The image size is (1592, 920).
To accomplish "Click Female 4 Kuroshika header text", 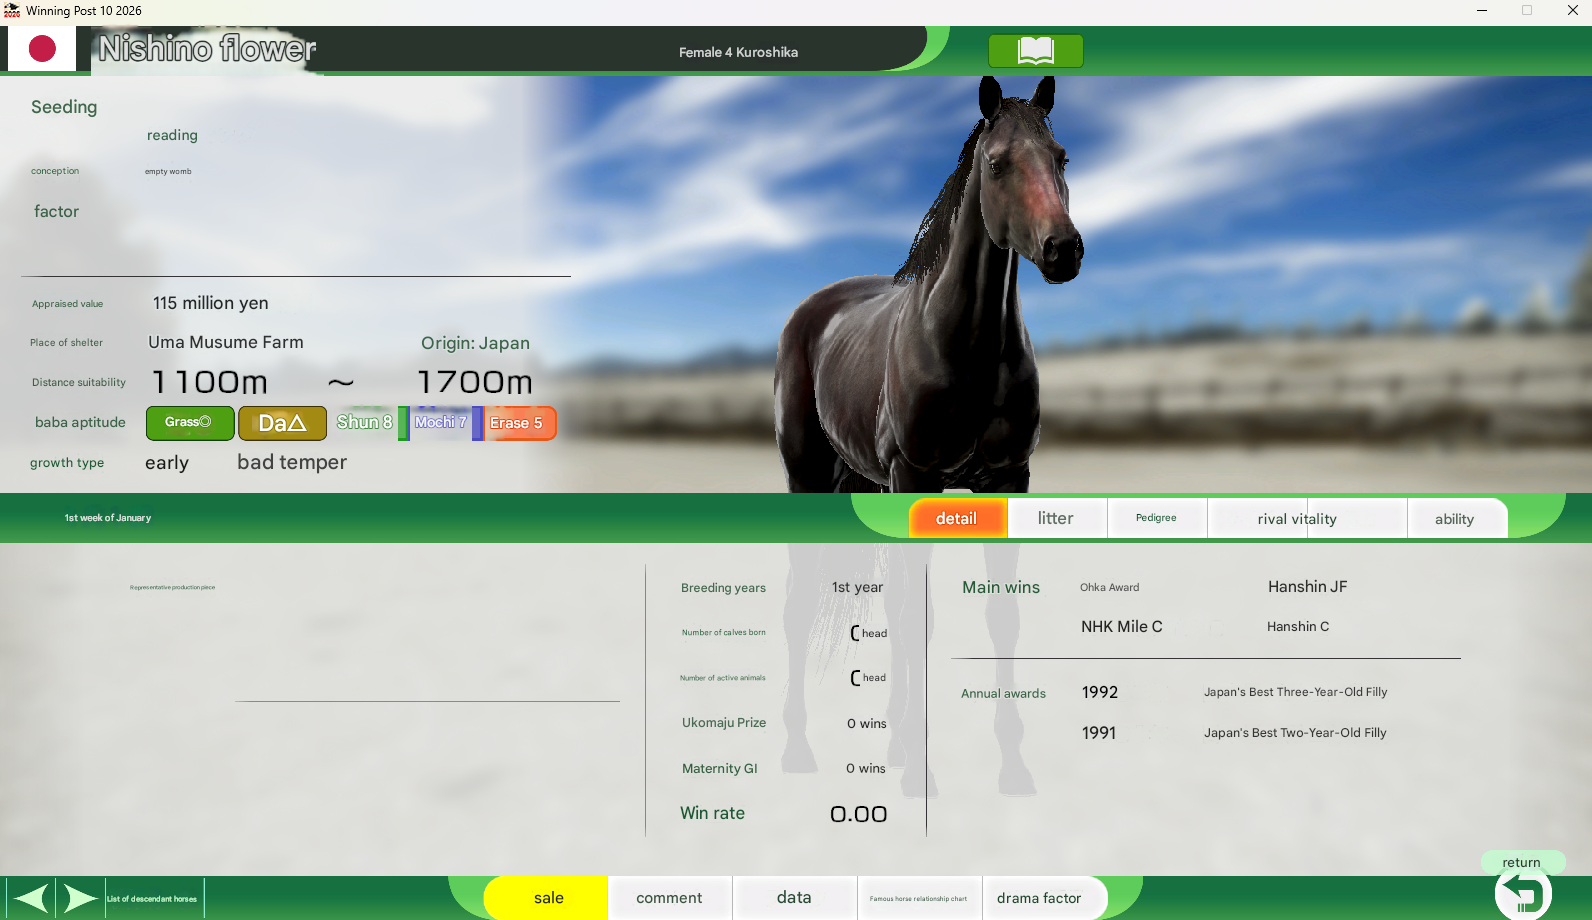I will coord(738,52).
